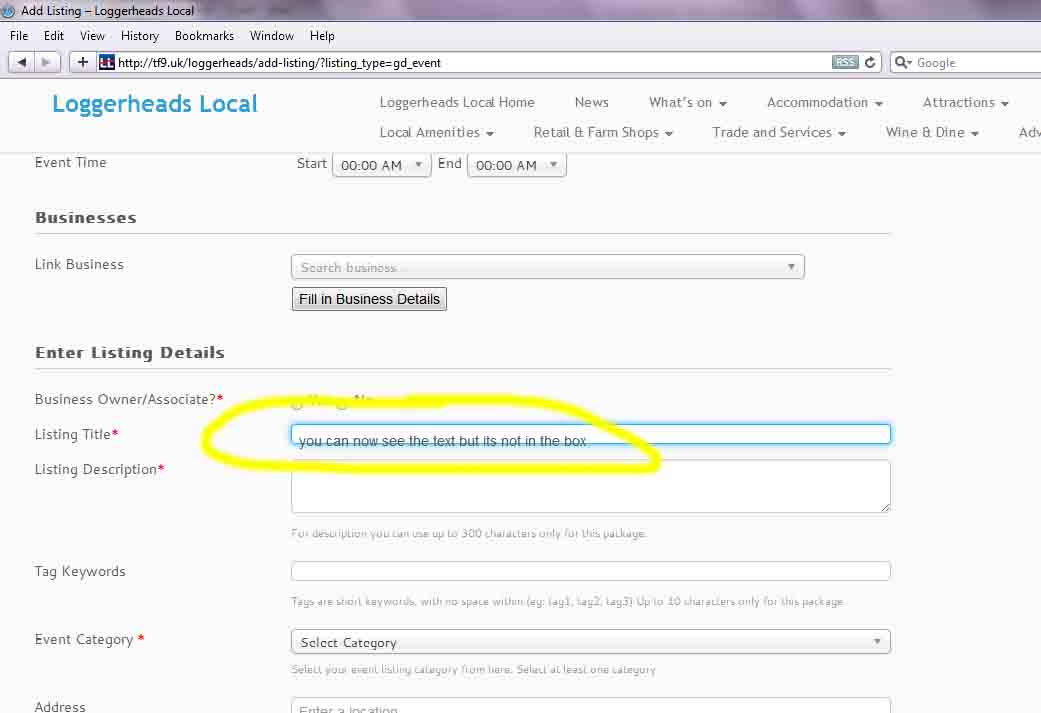The image size is (1041, 713).
Task: Click the browser Forward arrow button
Action: coord(47,62)
